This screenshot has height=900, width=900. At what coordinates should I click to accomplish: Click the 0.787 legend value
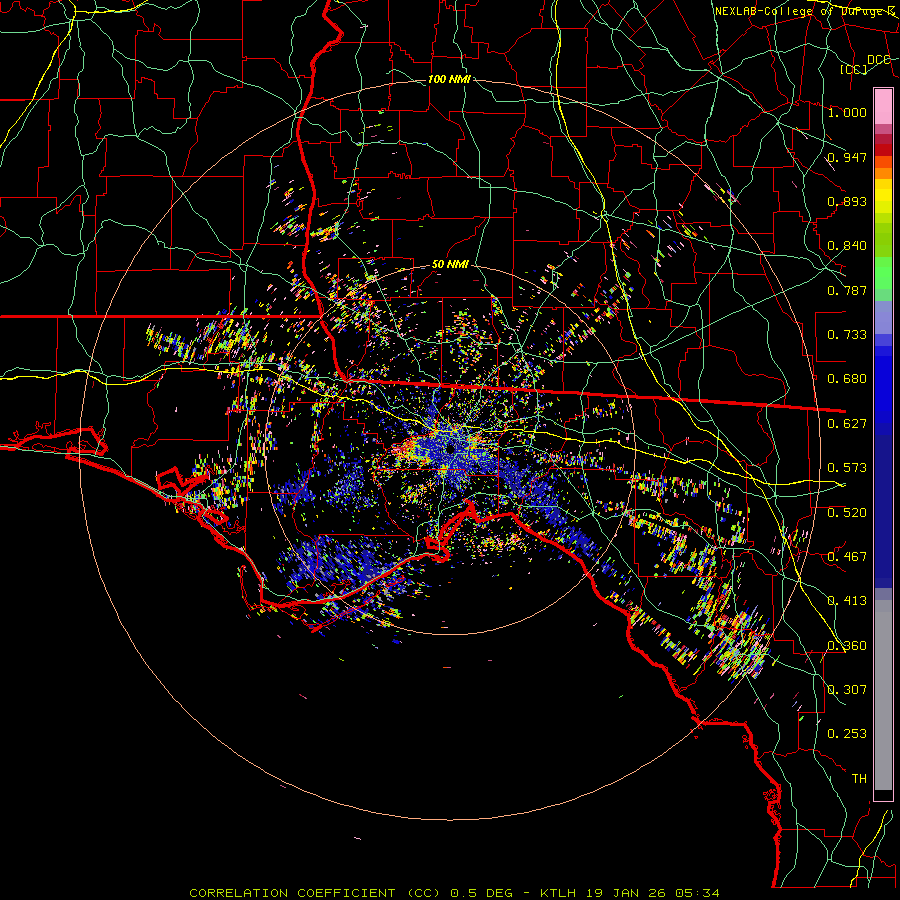847,290
